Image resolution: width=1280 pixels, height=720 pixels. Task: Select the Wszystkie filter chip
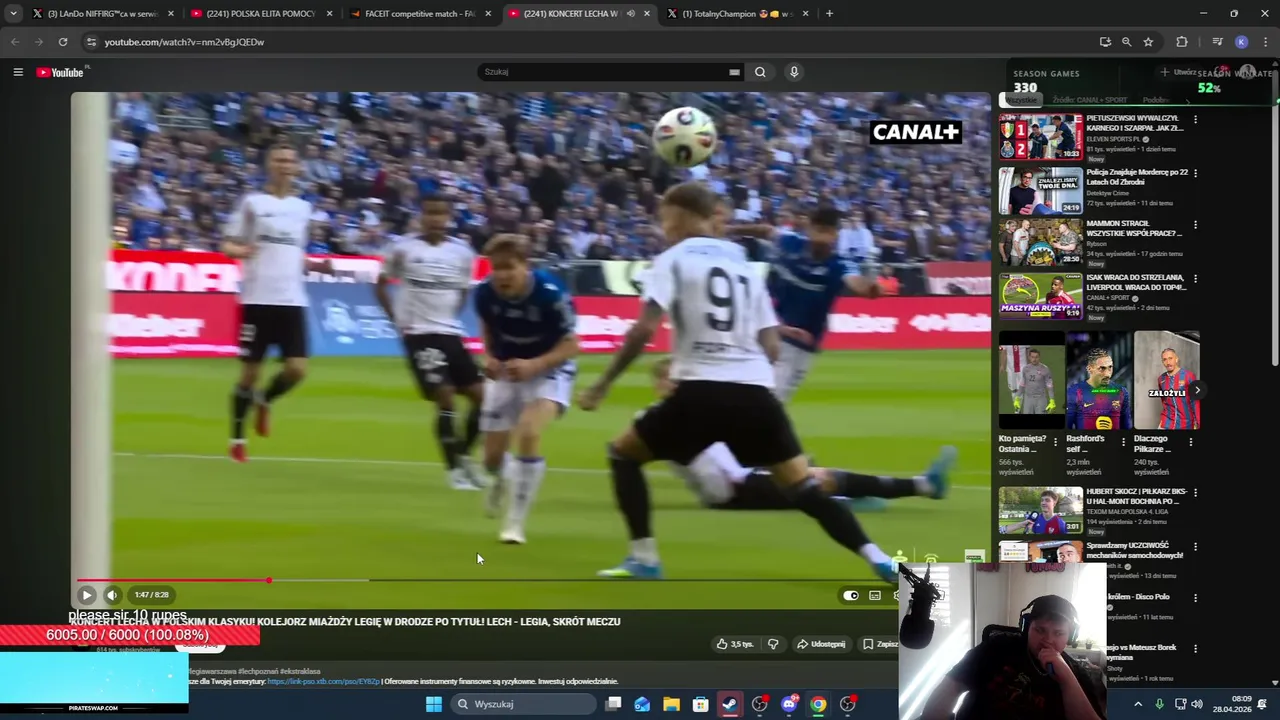coord(1021,100)
